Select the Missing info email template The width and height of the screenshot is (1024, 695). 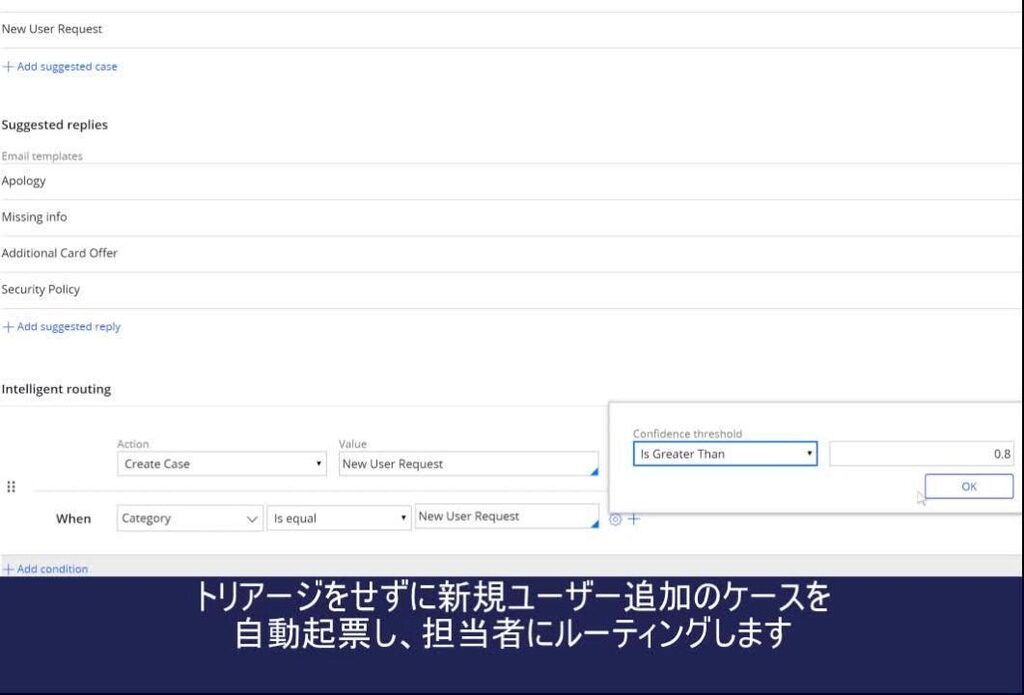tap(34, 217)
